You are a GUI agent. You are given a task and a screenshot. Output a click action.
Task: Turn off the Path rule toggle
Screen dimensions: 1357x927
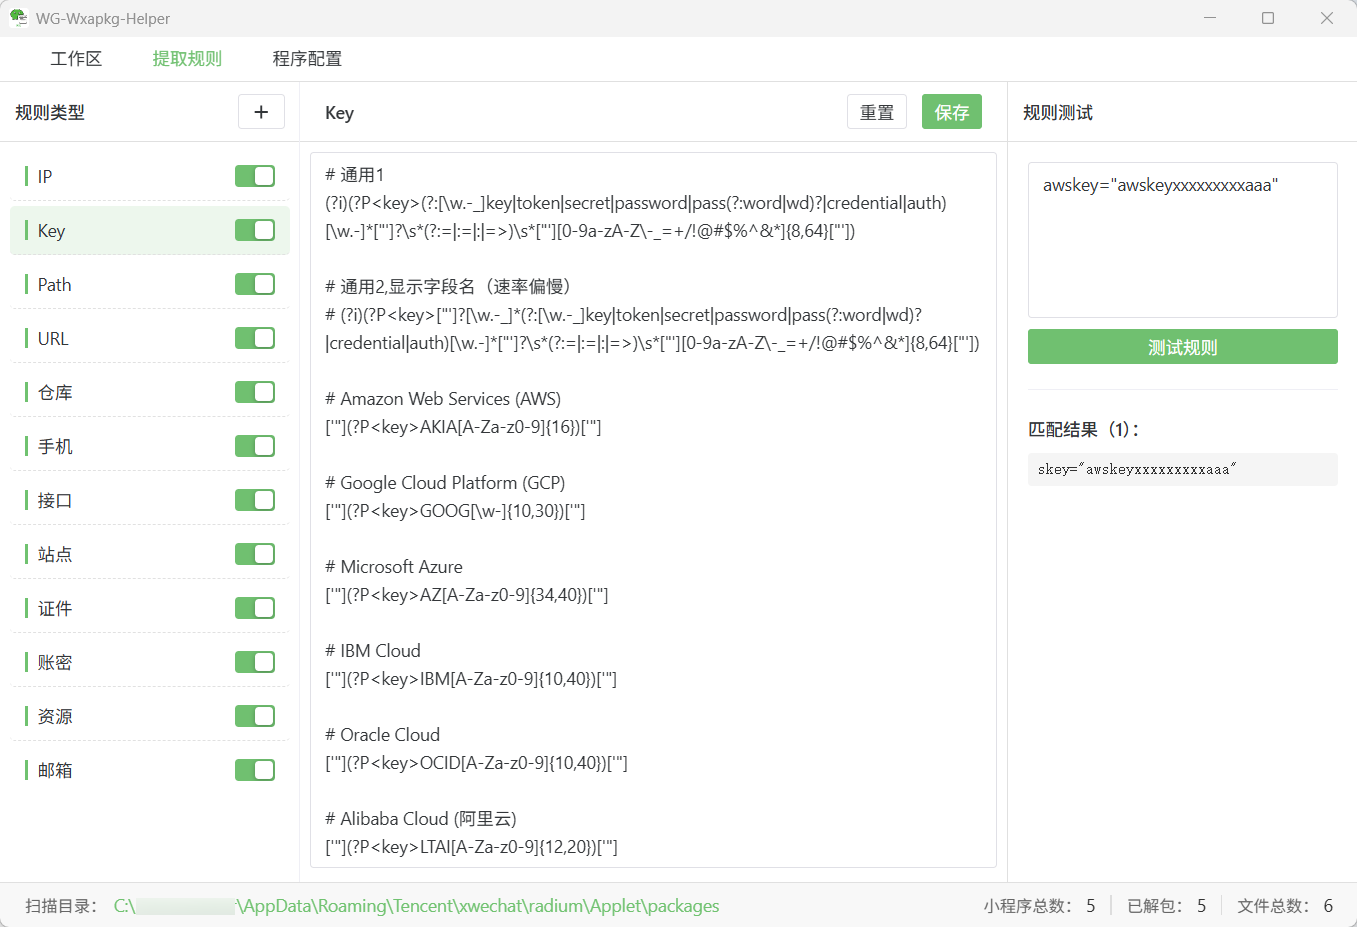(x=254, y=284)
